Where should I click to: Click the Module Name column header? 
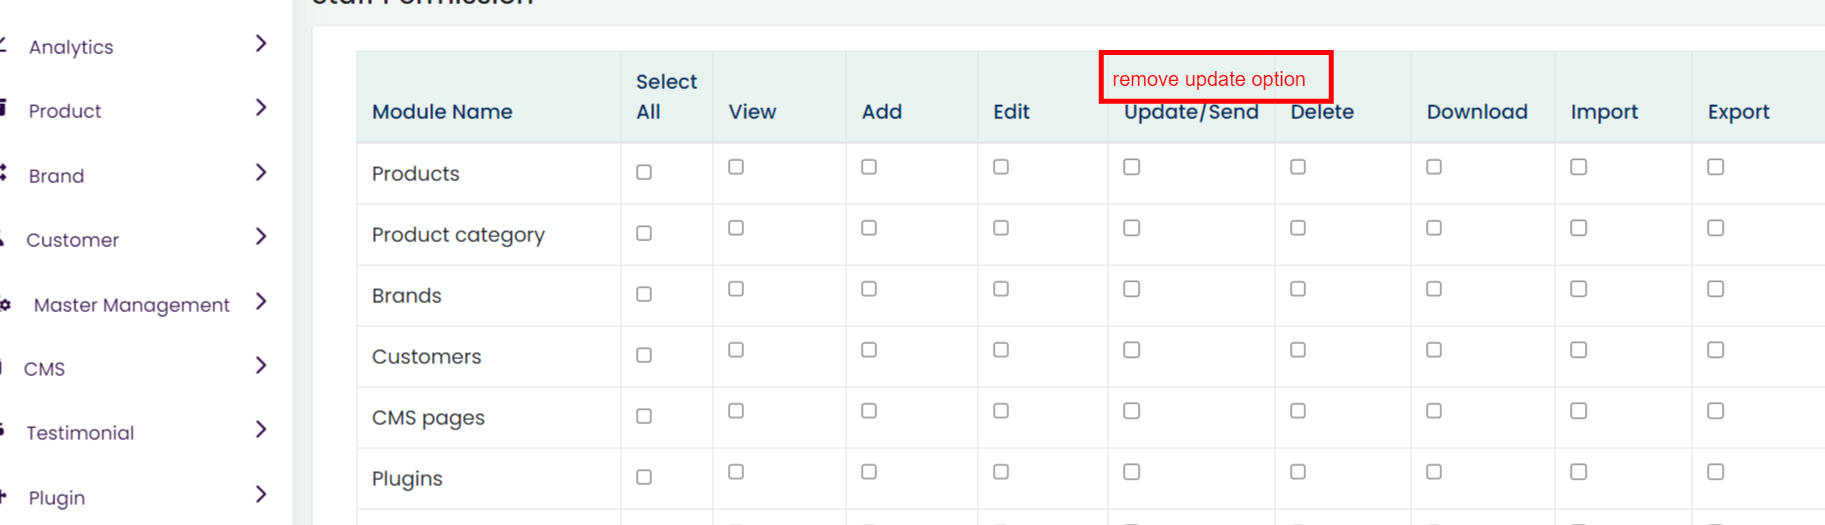[442, 112]
